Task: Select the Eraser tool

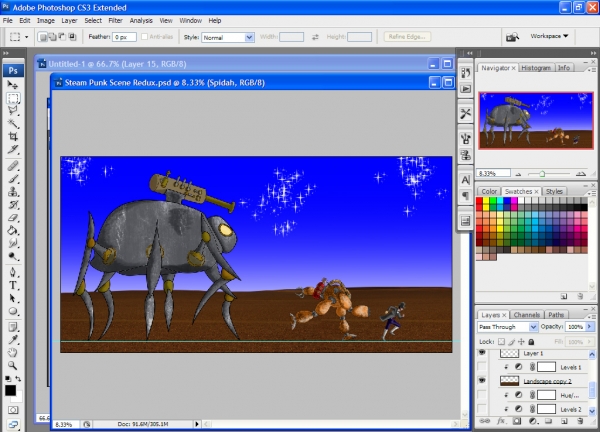Action: (x=13, y=218)
